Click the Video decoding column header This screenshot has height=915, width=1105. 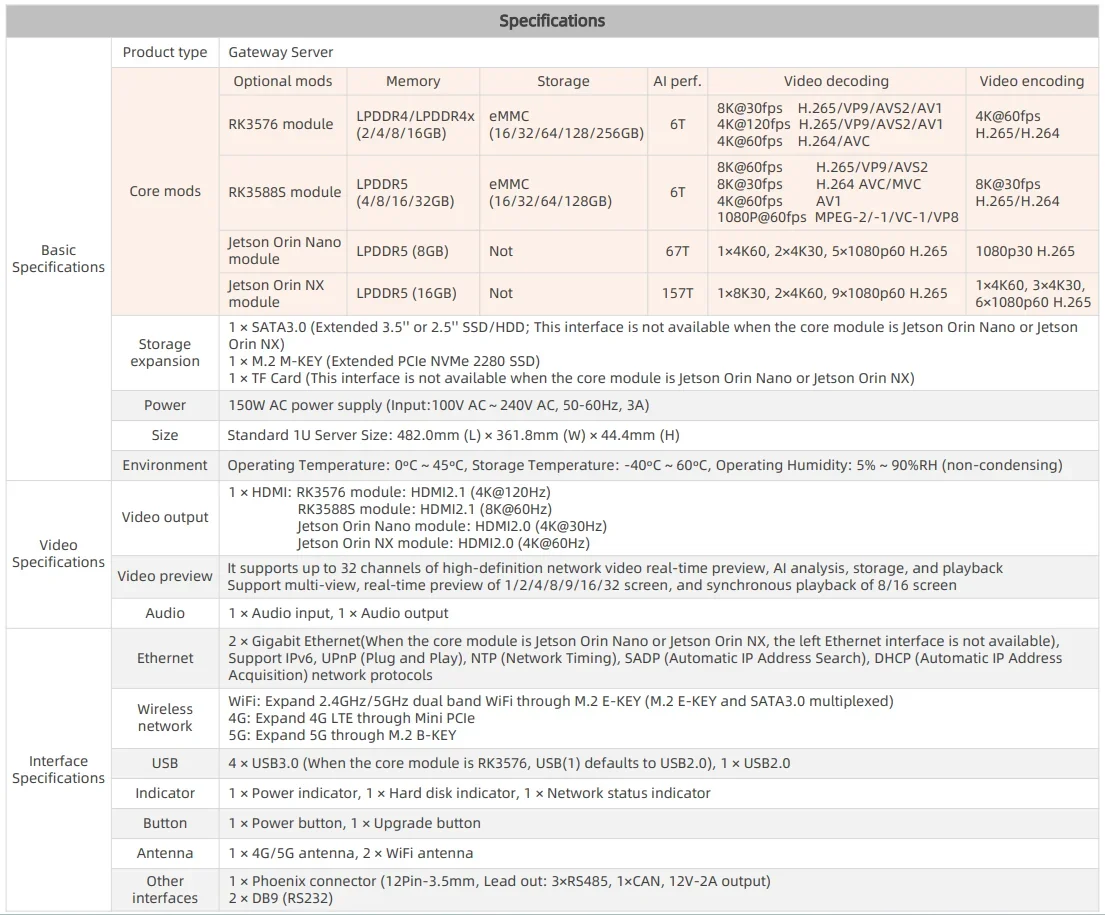click(x=836, y=81)
